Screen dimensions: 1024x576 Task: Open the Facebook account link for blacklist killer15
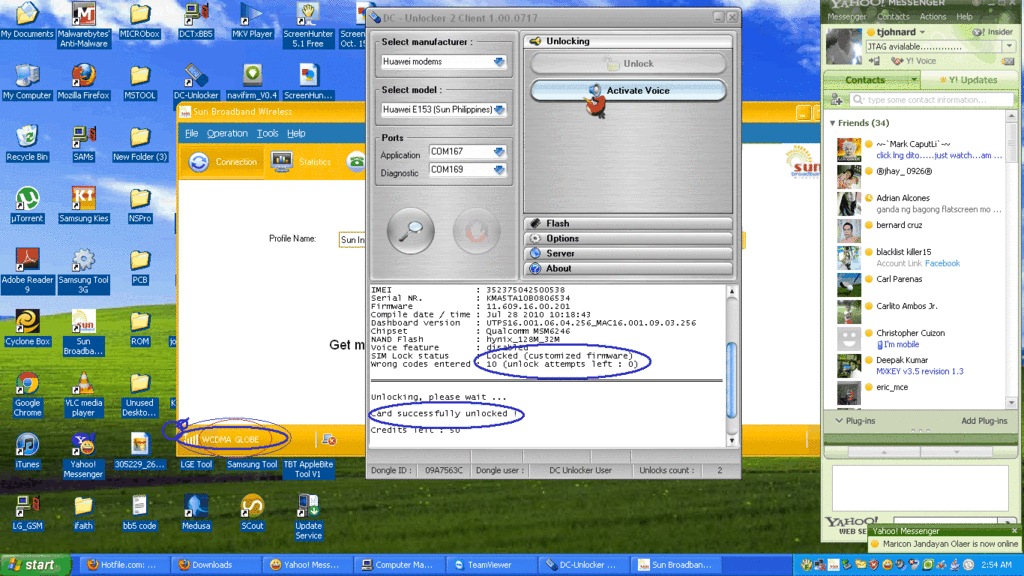(942, 263)
